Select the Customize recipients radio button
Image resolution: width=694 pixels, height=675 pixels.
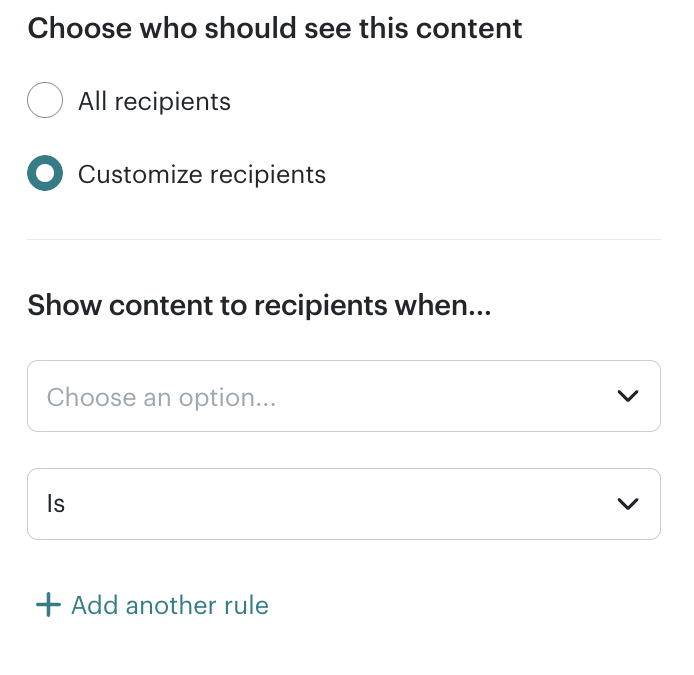coord(45,174)
